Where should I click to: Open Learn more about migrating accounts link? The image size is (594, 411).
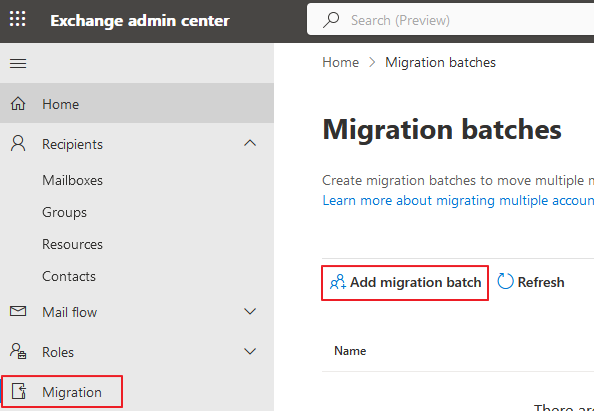pos(458,200)
